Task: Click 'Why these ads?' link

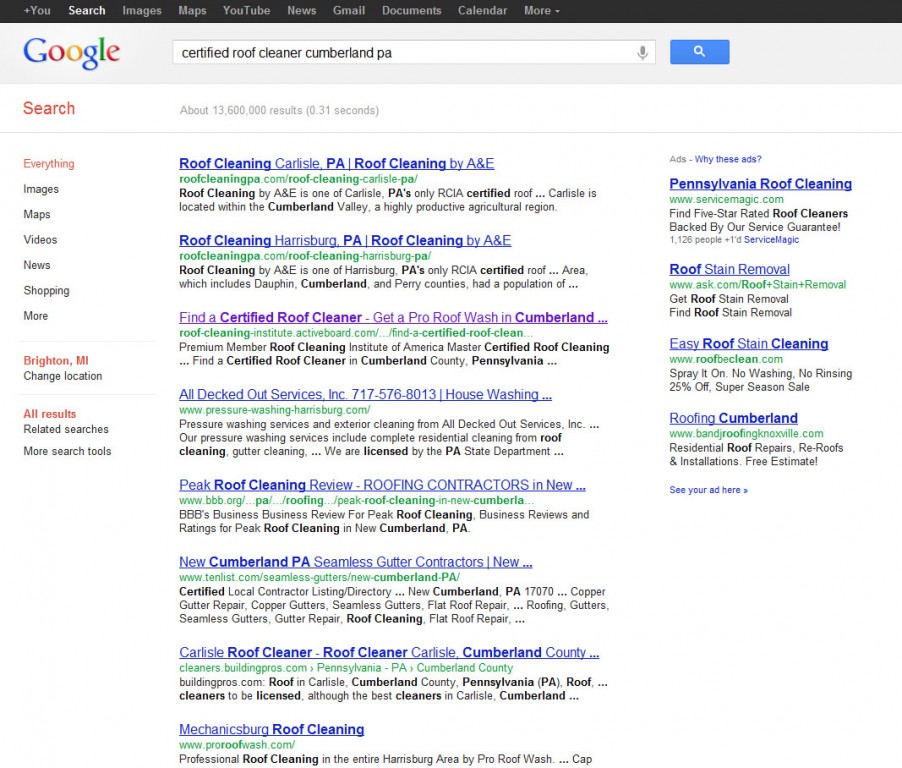Action: (x=728, y=160)
